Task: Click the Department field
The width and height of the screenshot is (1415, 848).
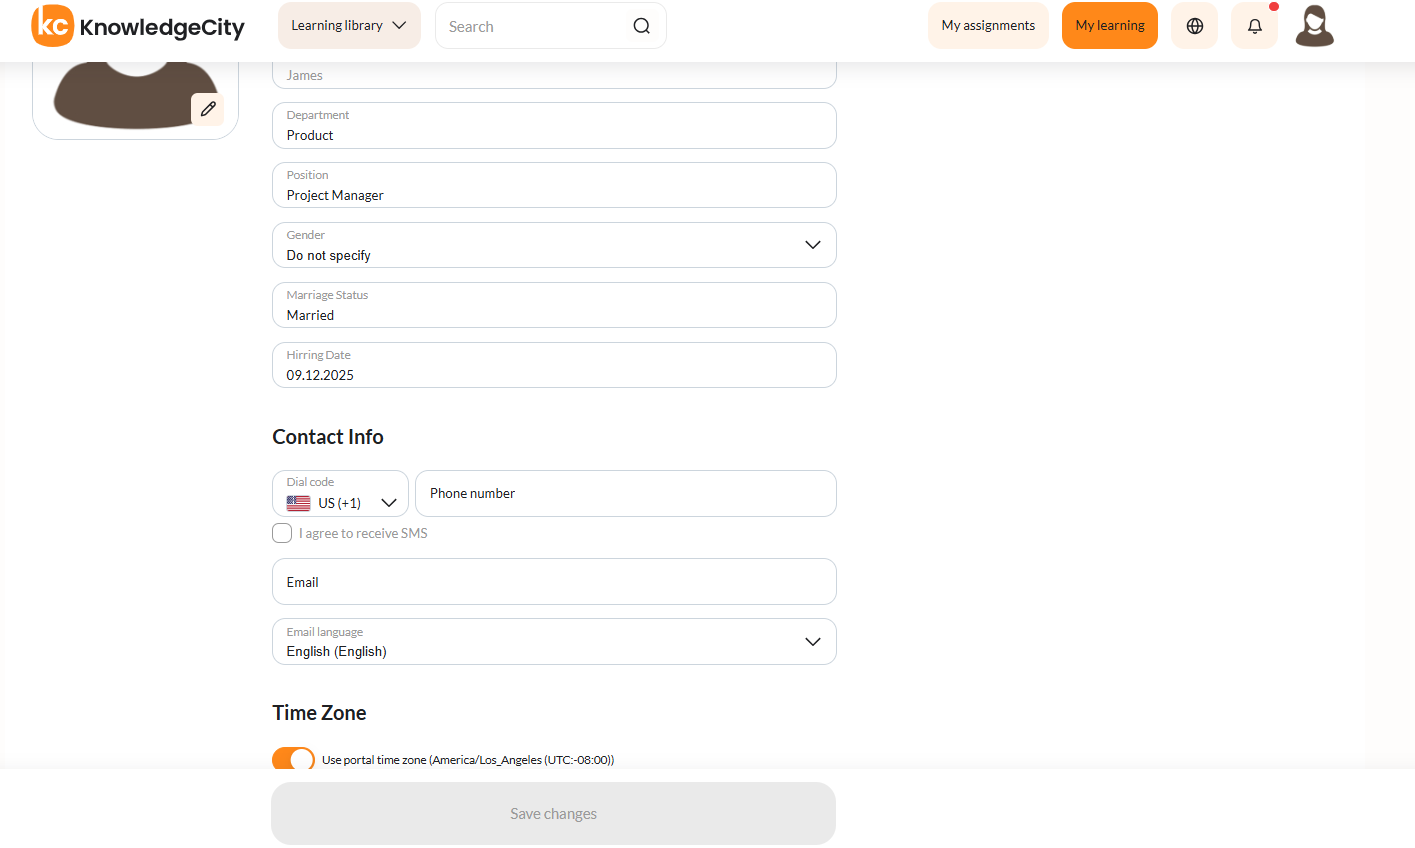Action: [x=554, y=125]
